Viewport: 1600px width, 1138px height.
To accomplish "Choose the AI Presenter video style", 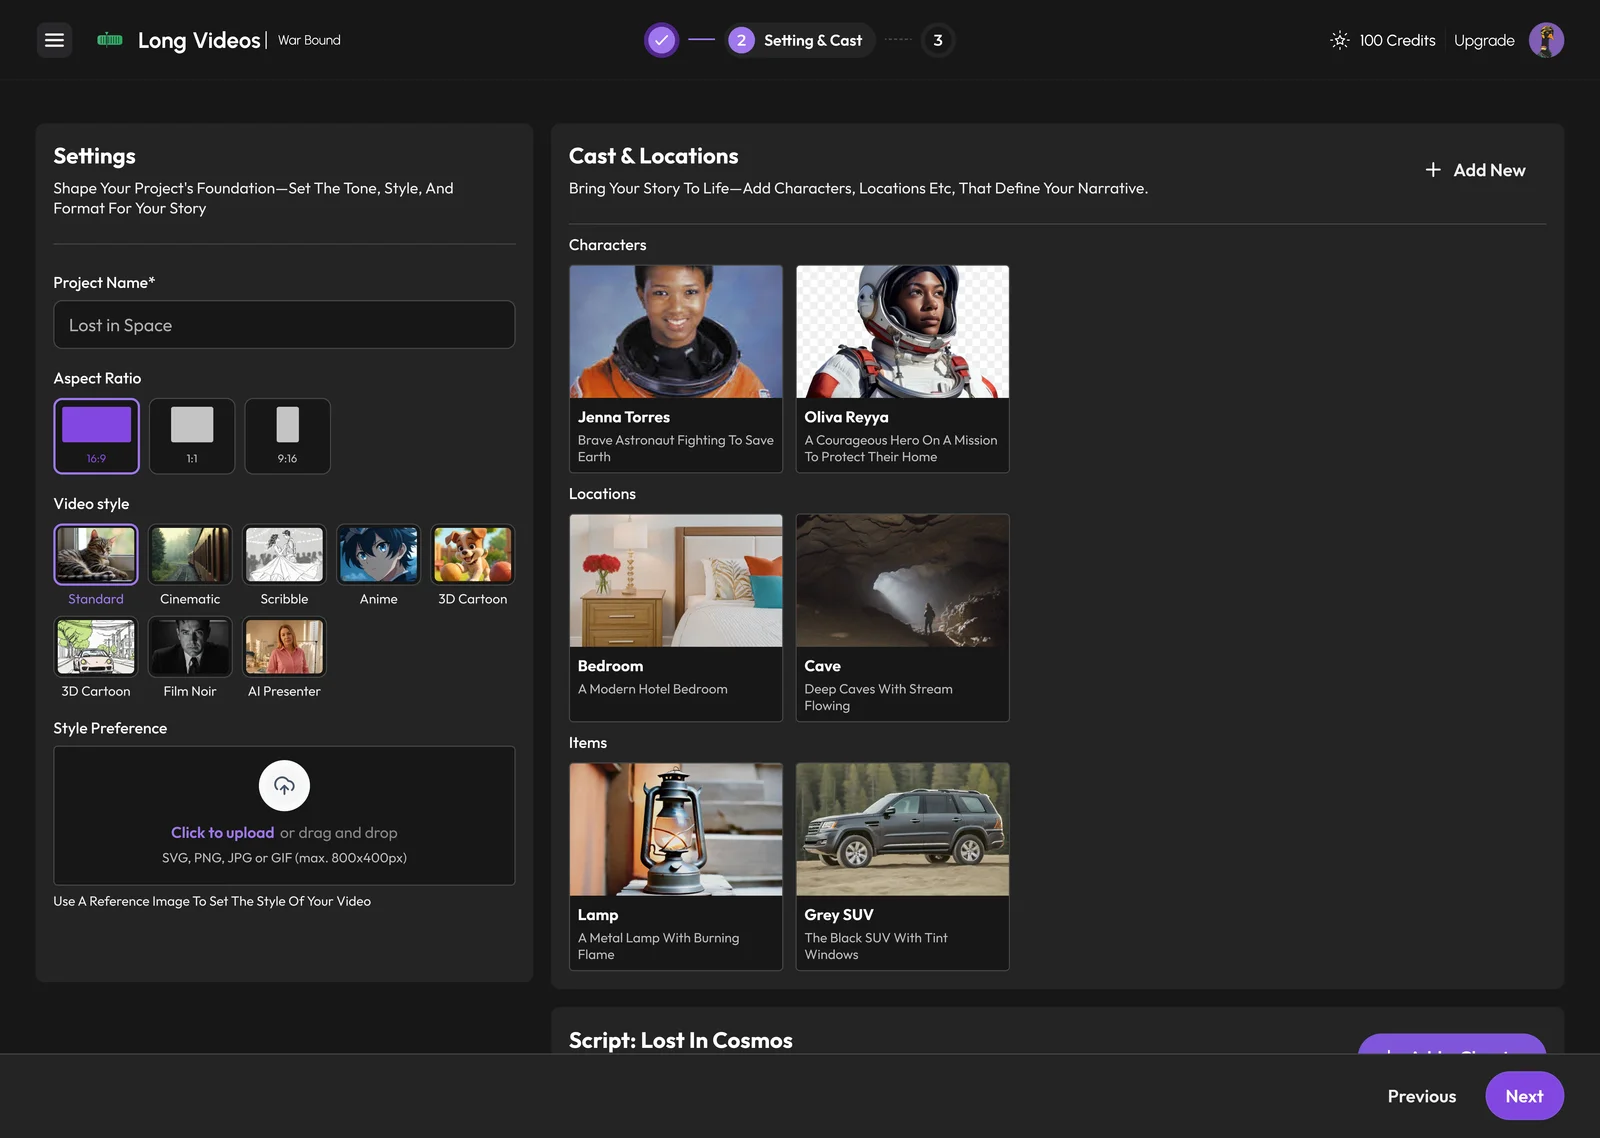I will click(284, 658).
